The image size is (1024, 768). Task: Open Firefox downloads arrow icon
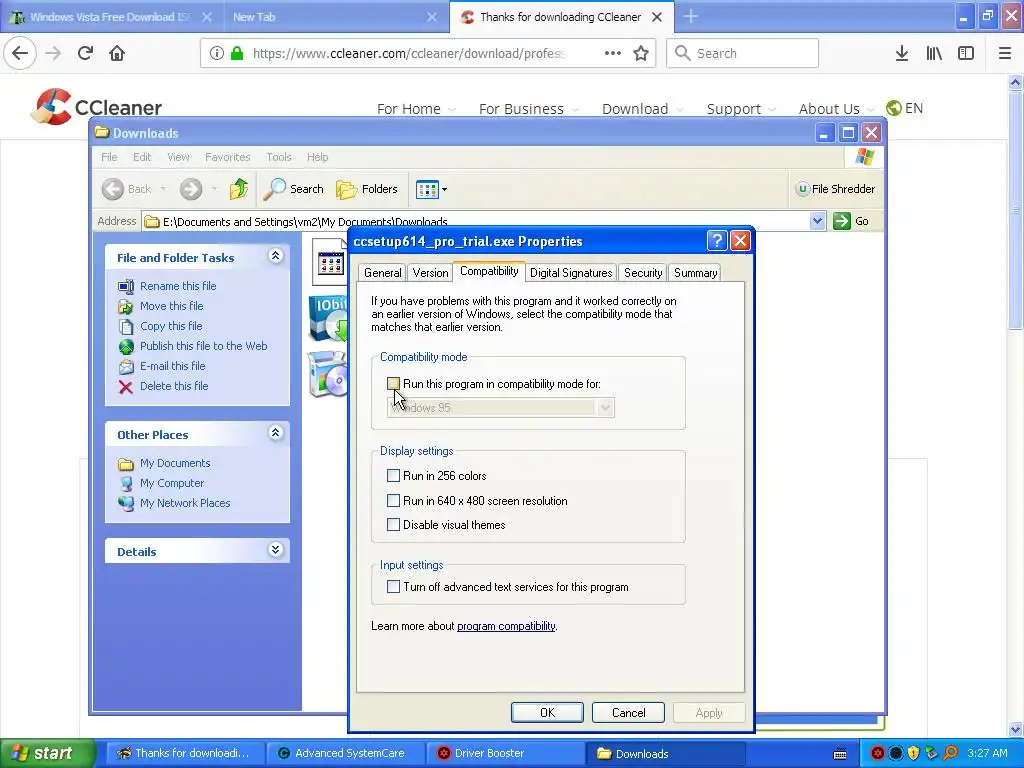(x=902, y=53)
